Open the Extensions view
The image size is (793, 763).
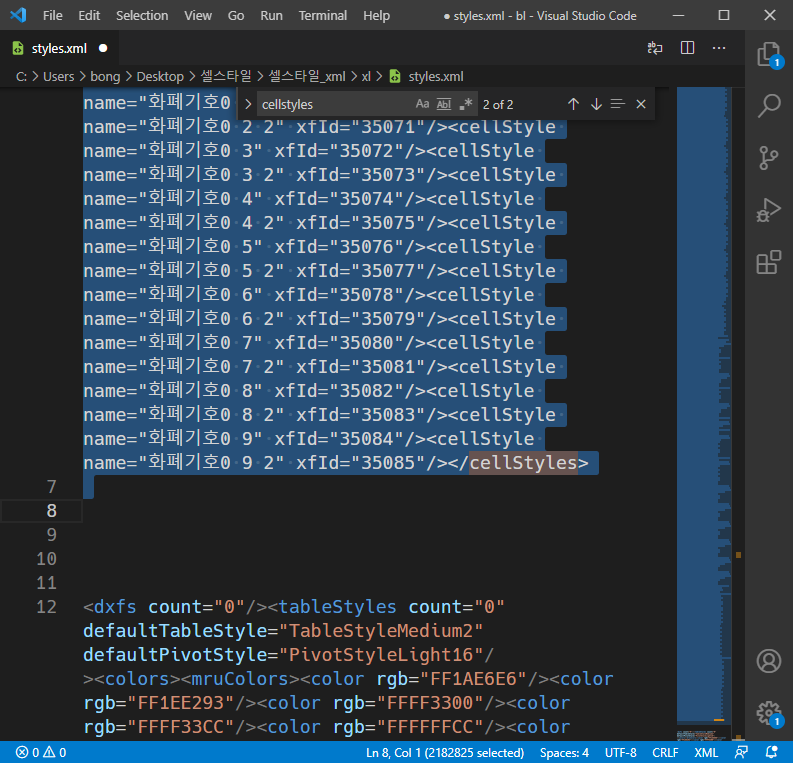pyautogui.click(x=769, y=262)
